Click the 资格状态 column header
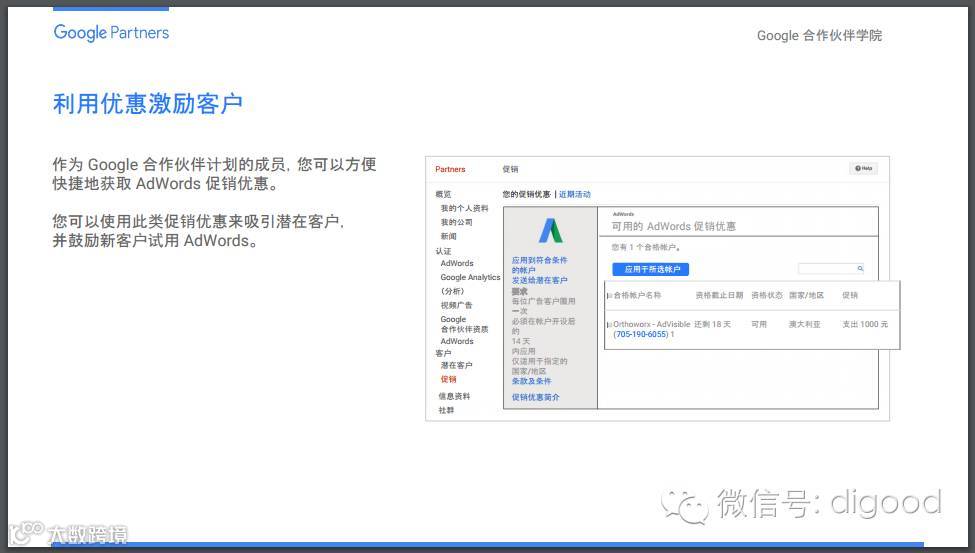 click(x=767, y=295)
